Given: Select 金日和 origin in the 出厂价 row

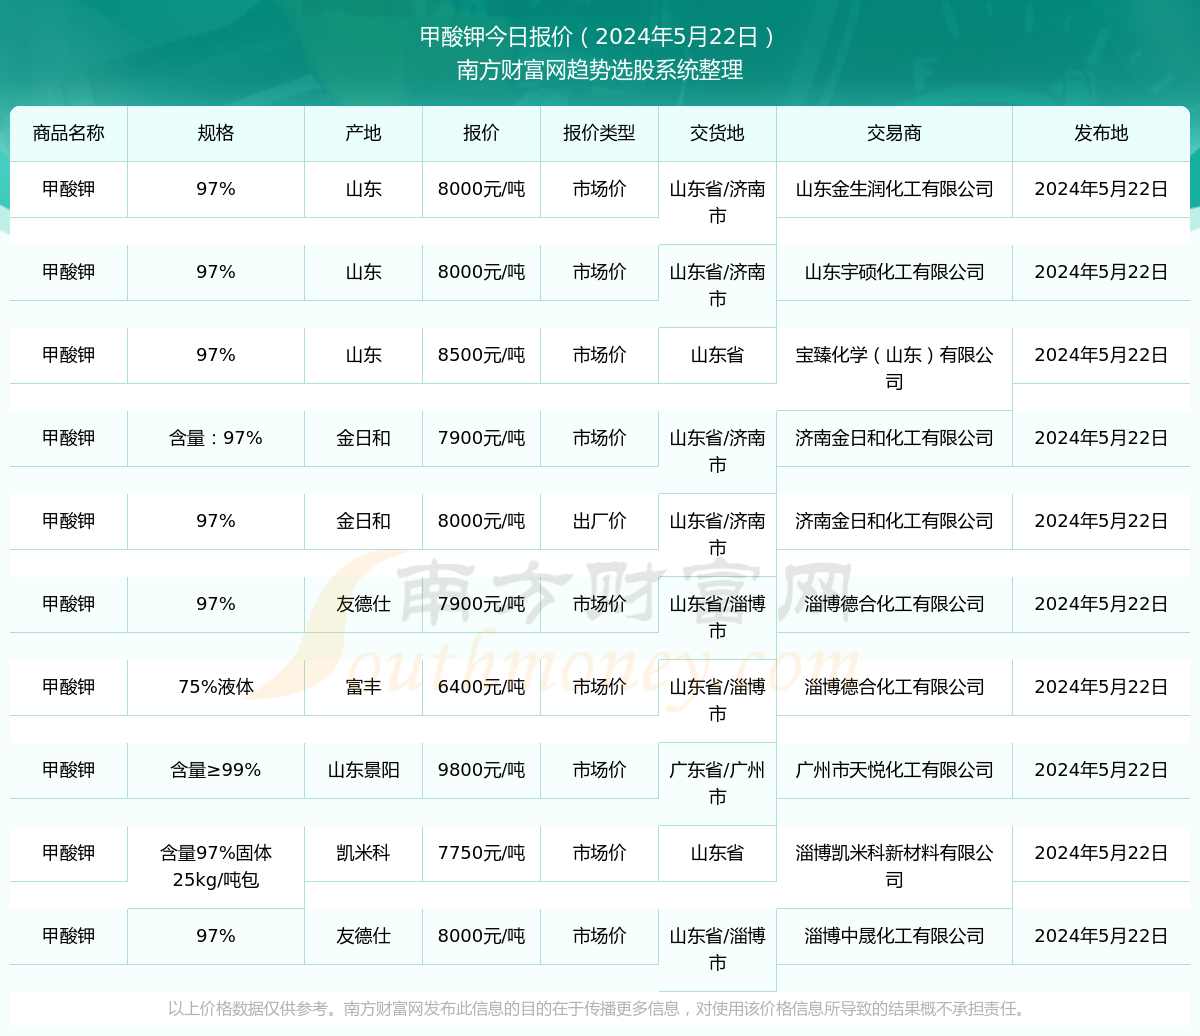Looking at the screenshot, I should [x=364, y=521].
